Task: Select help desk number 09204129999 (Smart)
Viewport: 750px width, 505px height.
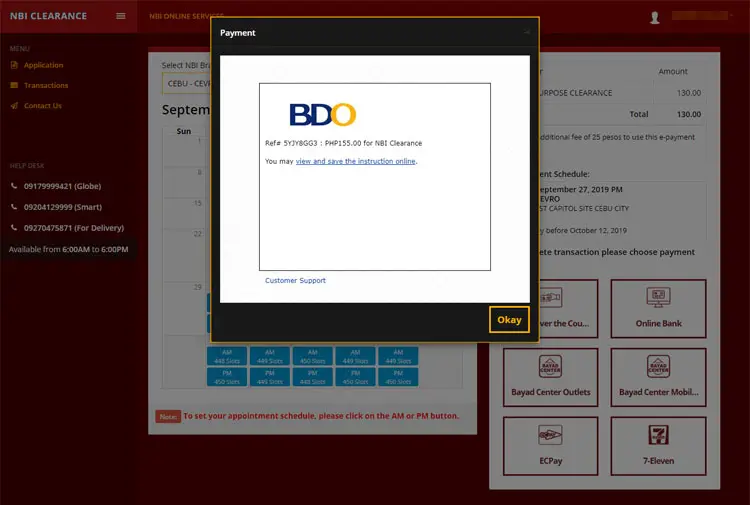Action: tap(63, 207)
